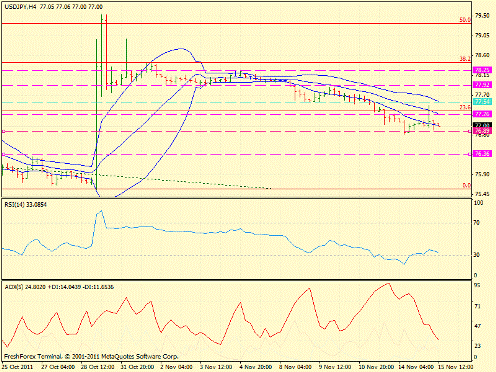The height and width of the screenshot is (372, 496).
Task: Select the 25 Oct 2011 date label
Action: click(18, 367)
